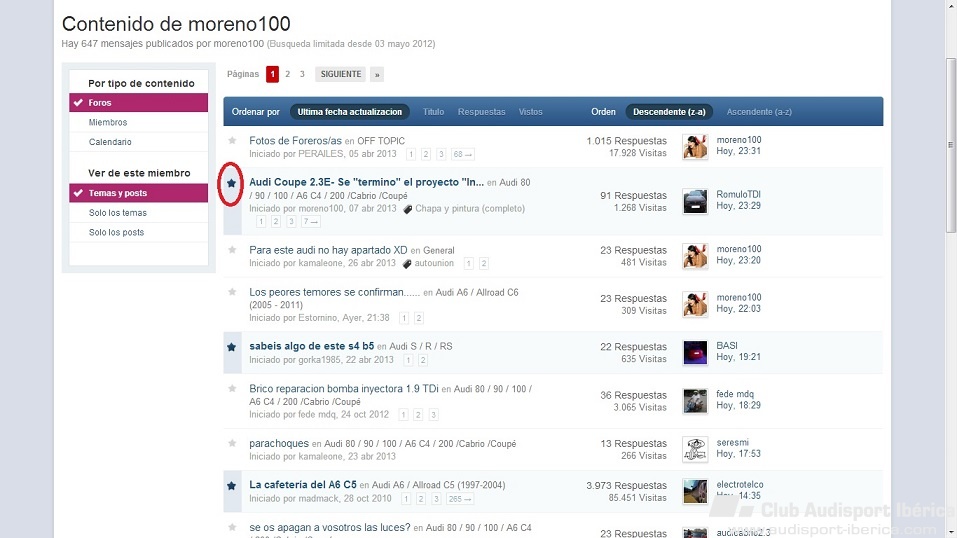Open OFF TOPIC forum link

[x=381, y=141]
